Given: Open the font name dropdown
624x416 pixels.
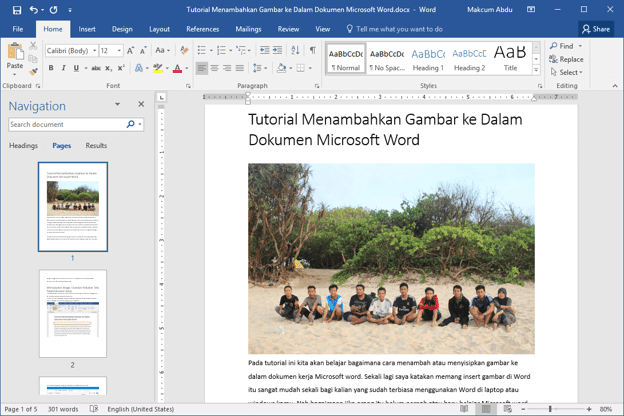Looking at the screenshot, I should (95, 51).
